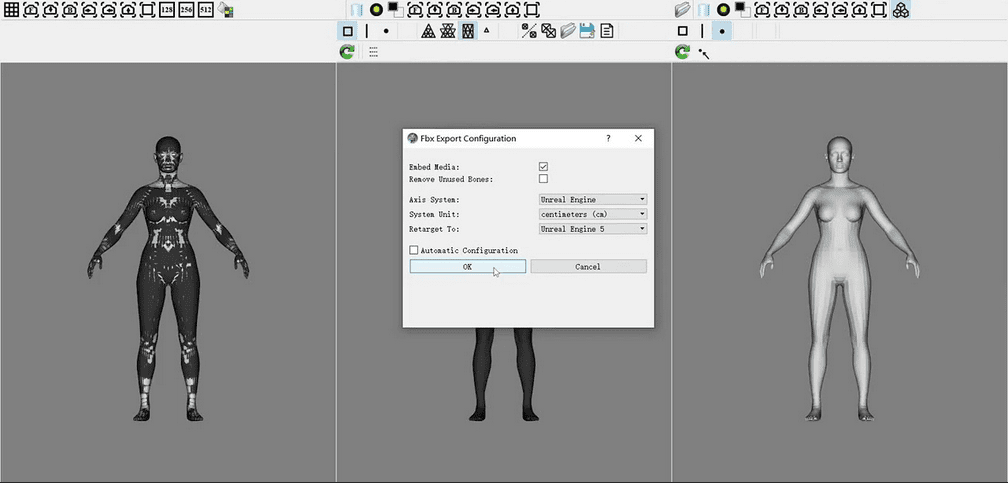Click the list lines icon beside refresh
The image size is (1008, 483).
tap(374, 52)
